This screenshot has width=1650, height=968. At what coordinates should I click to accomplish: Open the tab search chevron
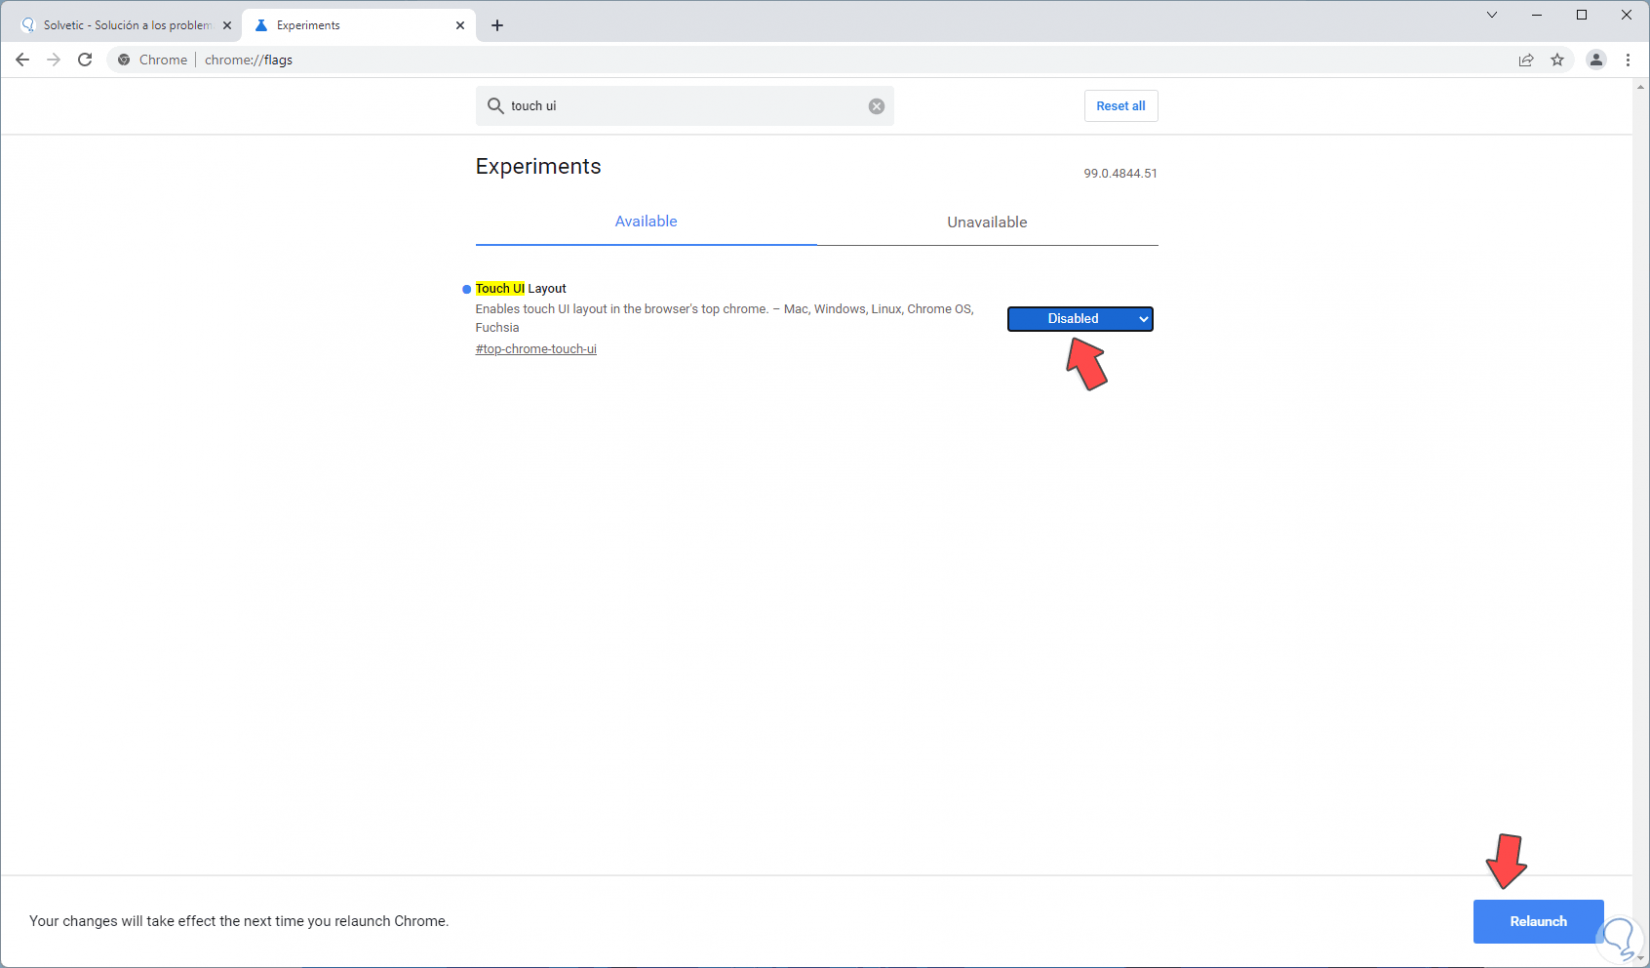1491,15
